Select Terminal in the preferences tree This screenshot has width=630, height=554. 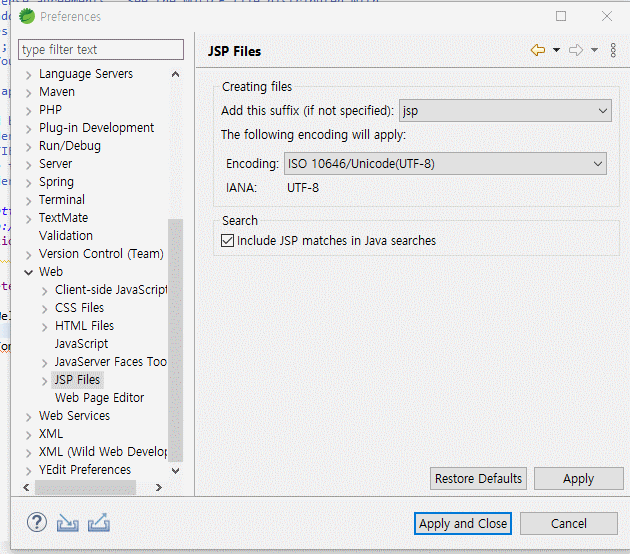(x=62, y=200)
